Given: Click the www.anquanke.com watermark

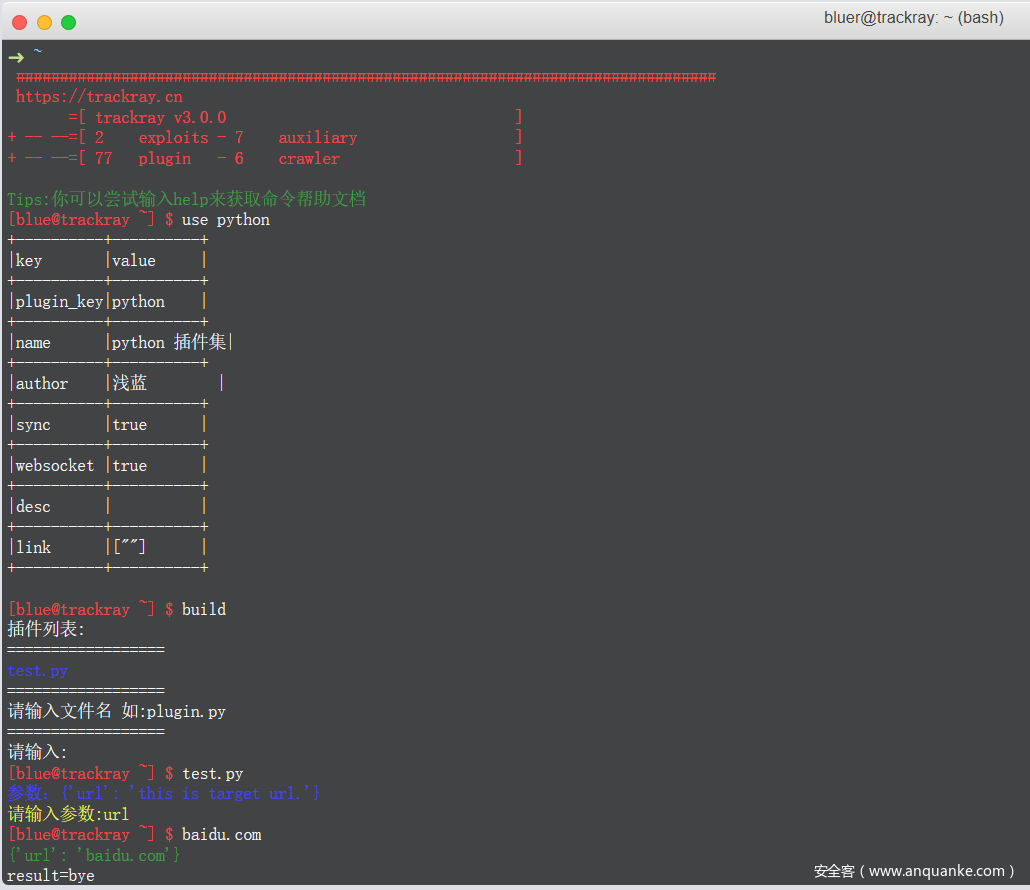Looking at the screenshot, I should 914,871.
